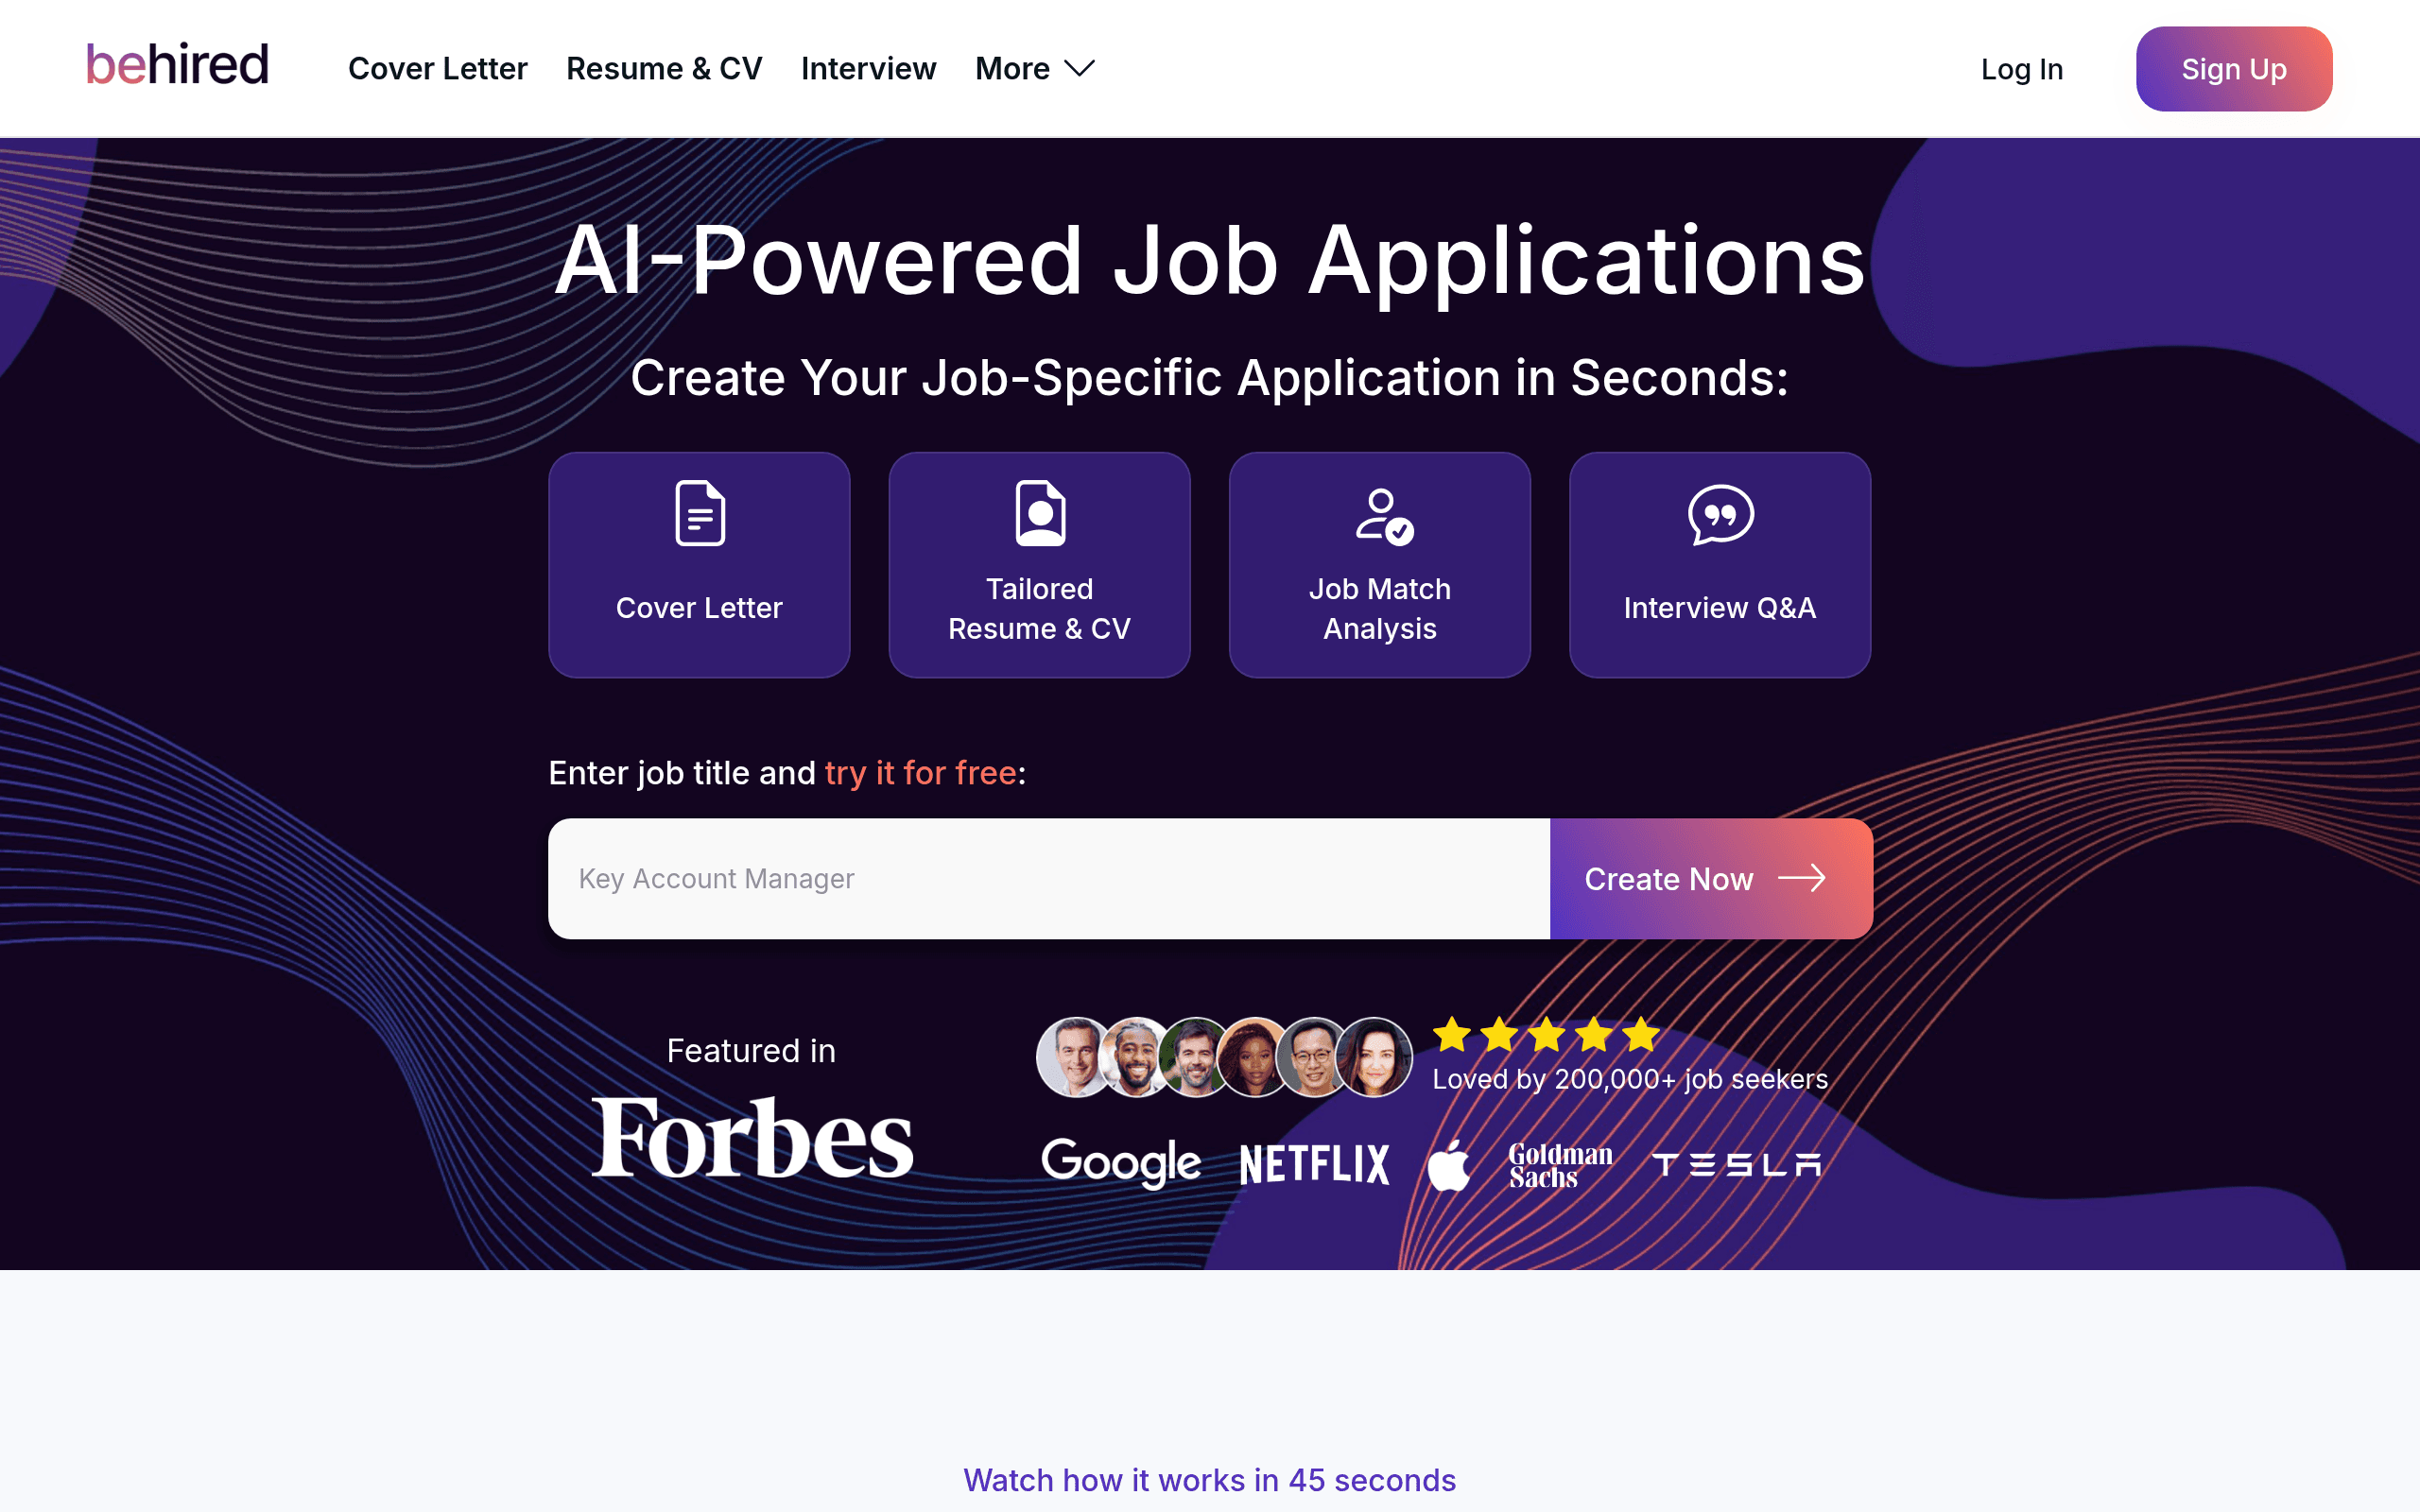Click the 'Featured in' text

point(751,1051)
